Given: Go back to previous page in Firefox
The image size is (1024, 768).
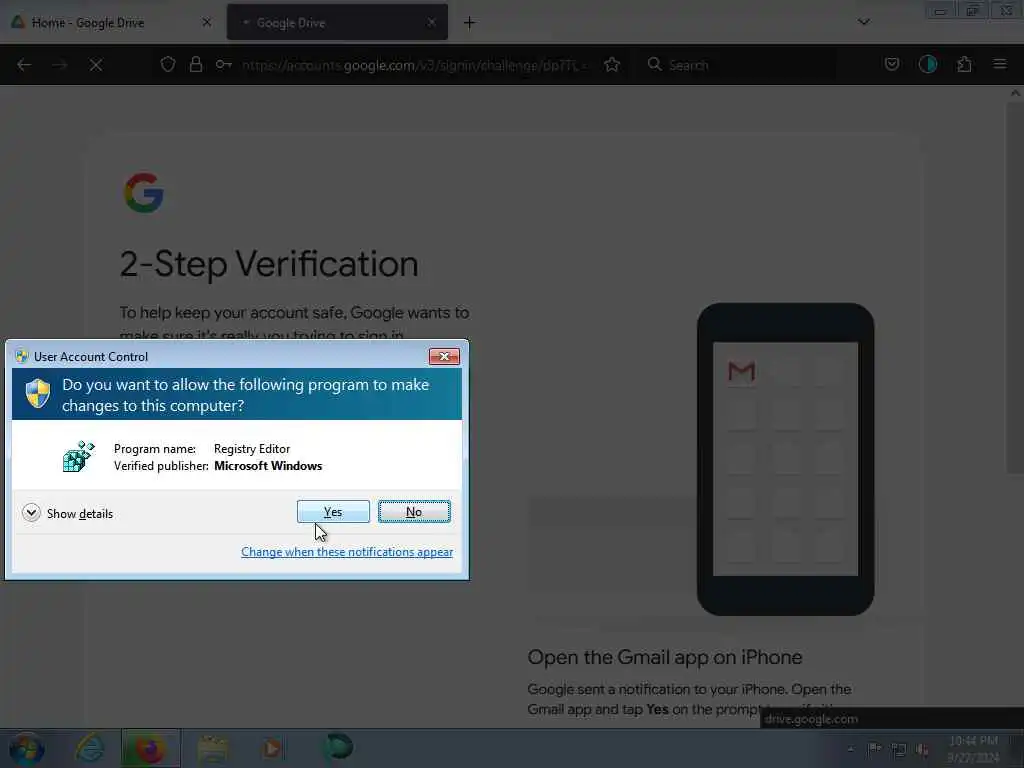Looking at the screenshot, I should 24,65.
